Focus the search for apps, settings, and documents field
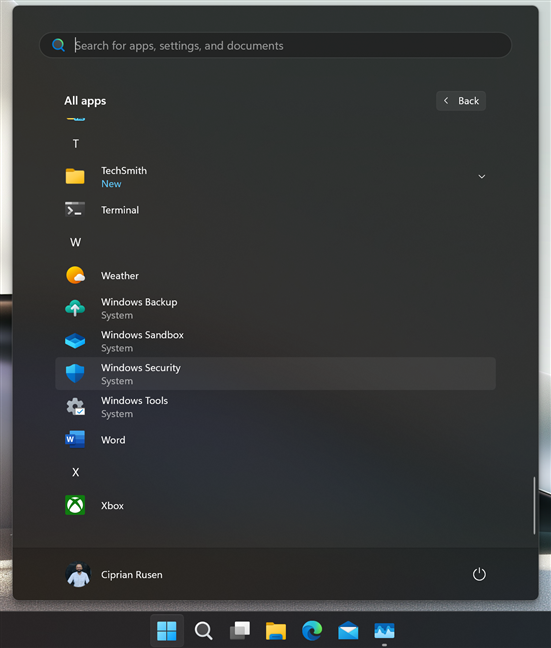The image size is (551, 648). click(275, 45)
